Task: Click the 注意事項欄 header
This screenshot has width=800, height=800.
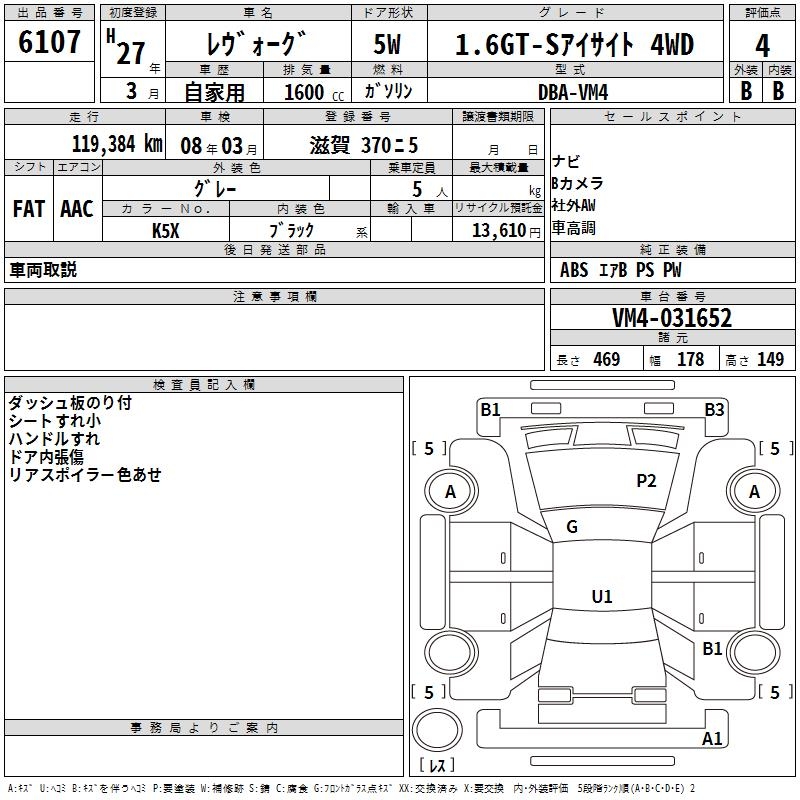Action: click(x=274, y=296)
